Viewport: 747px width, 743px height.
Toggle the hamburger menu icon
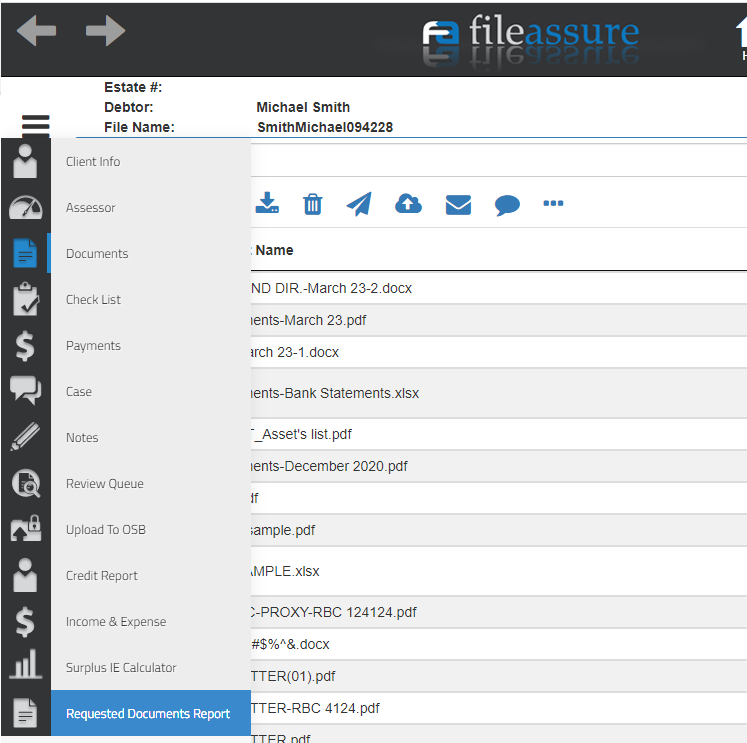(36, 125)
